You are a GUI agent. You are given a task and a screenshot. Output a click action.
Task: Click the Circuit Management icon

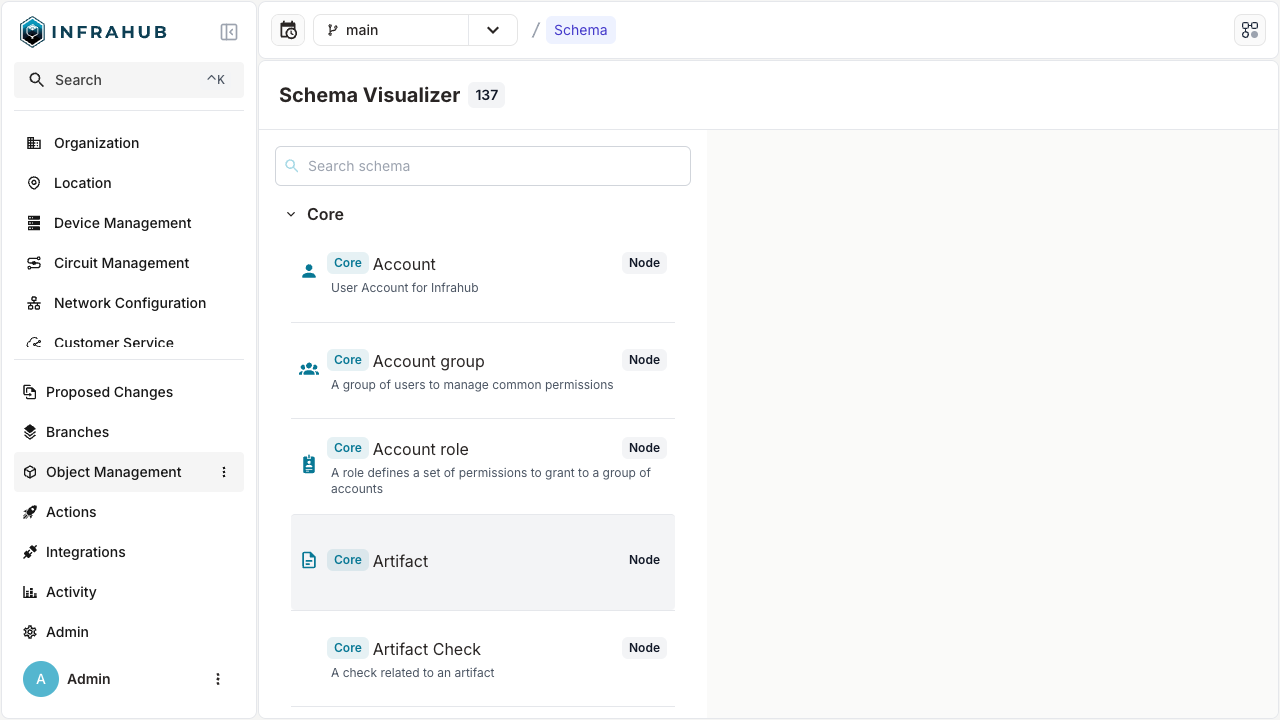(x=34, y=262)
